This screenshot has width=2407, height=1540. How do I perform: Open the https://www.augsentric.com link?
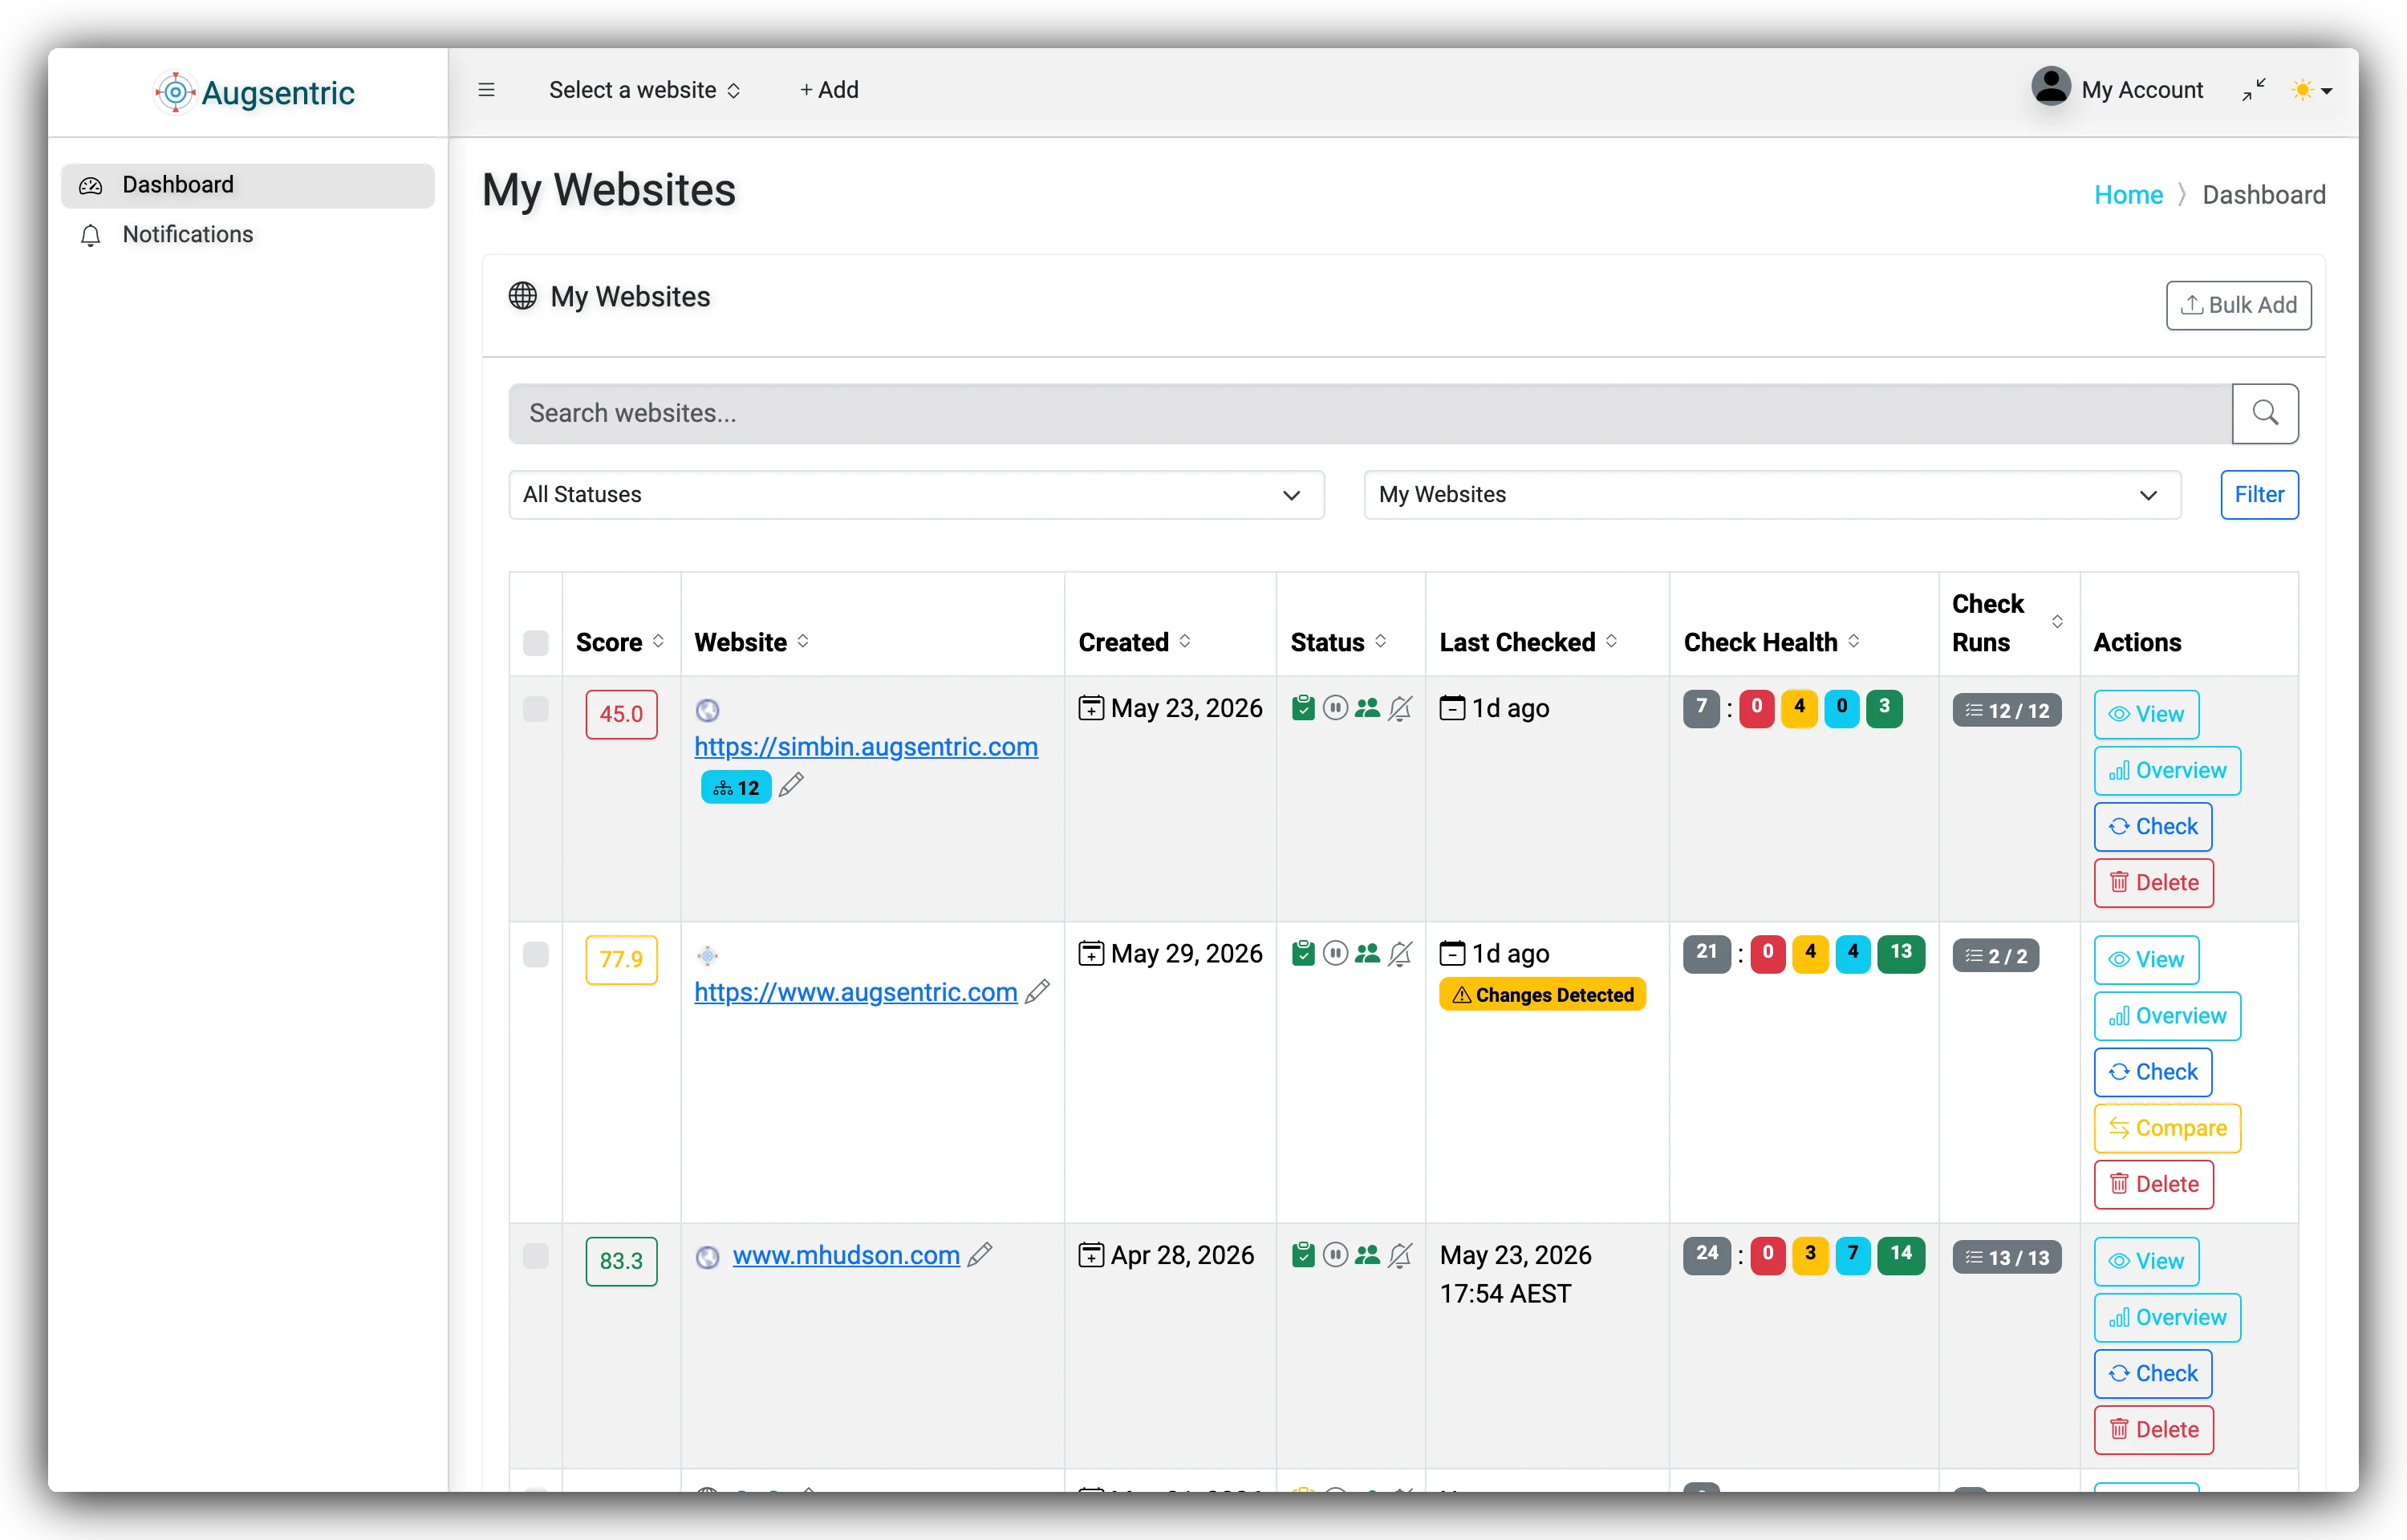click(x=855, y=991)
